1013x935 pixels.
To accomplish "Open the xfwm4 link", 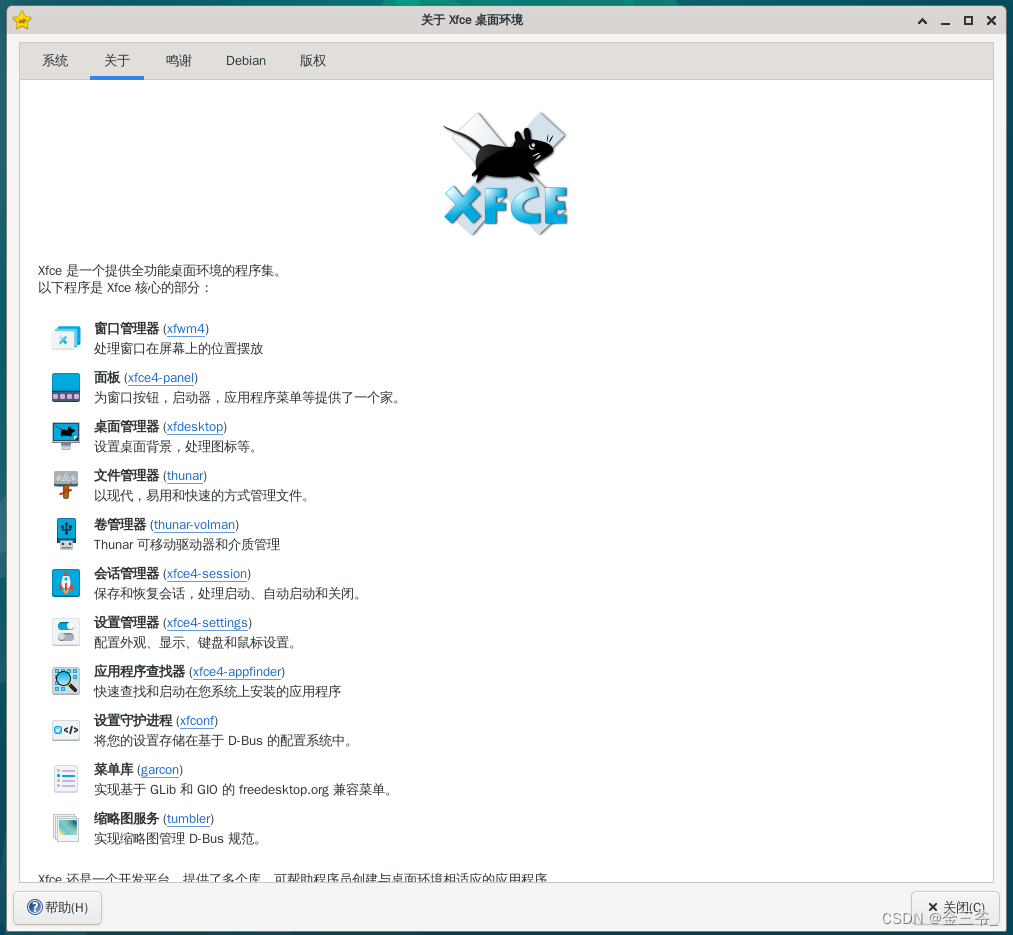I will pos(185,329).
